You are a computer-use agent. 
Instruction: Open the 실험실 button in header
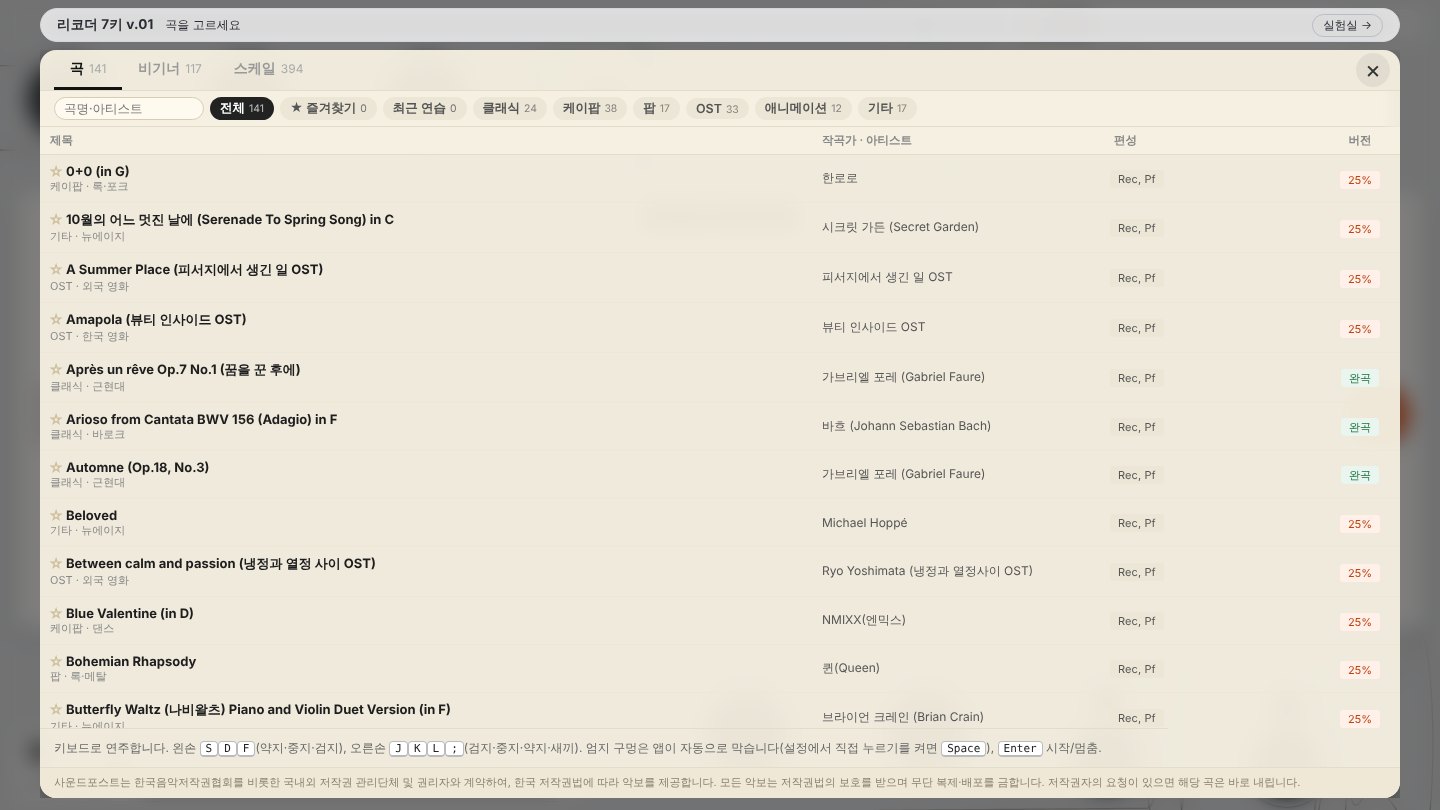[x=1347, y=25]
